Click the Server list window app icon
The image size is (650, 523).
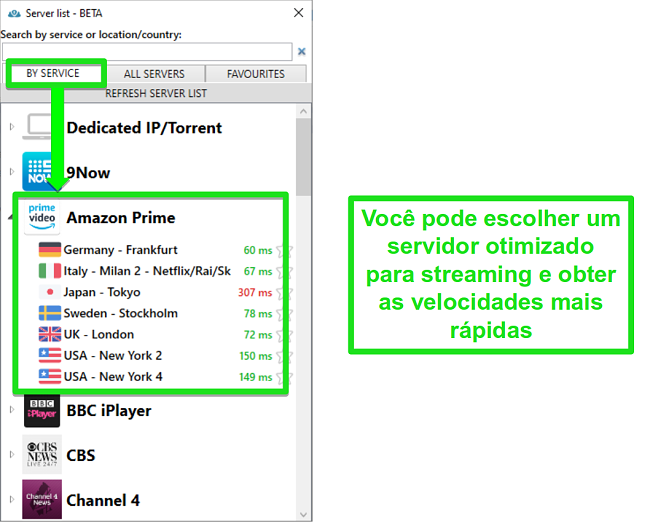[x=14, y=14]
